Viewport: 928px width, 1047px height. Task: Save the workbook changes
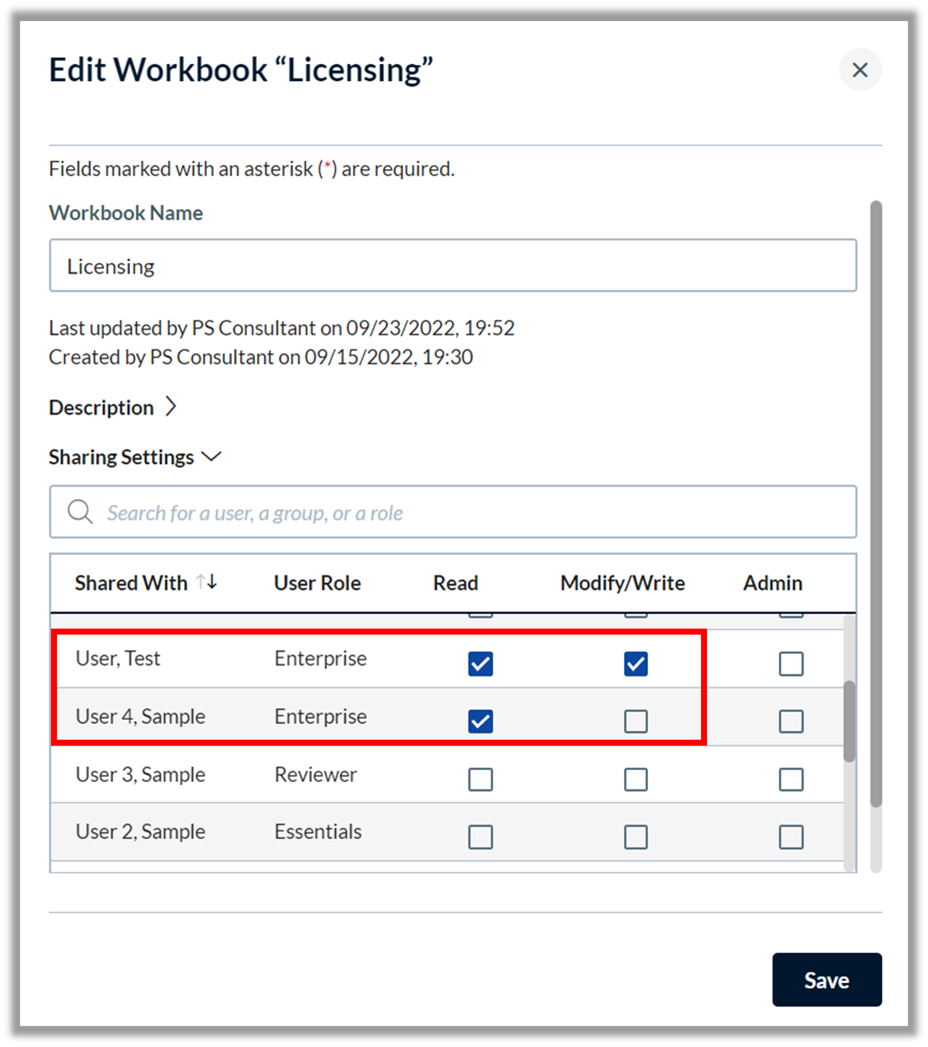point(827,980)
